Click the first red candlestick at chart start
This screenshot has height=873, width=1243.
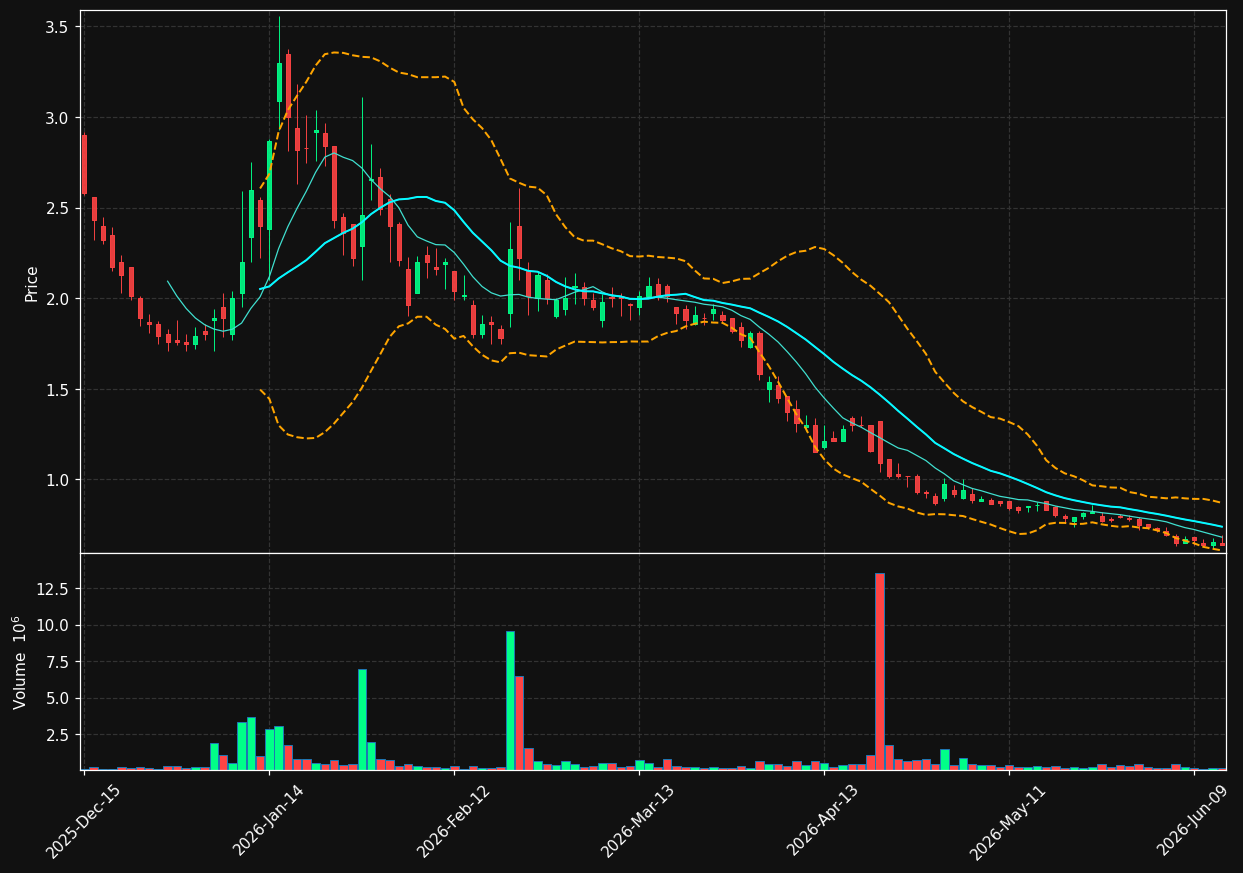[x=84, y=164]
